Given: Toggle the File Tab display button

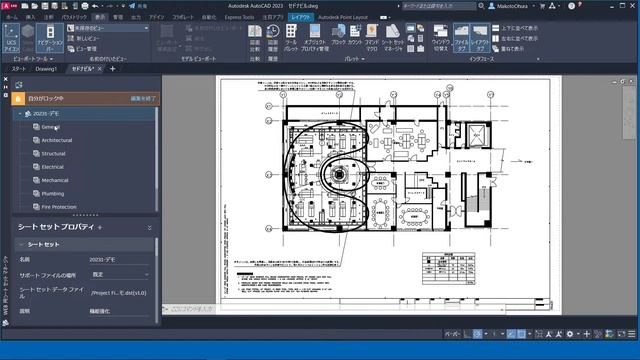Looking at the screenshot, I should coord(461,38).
